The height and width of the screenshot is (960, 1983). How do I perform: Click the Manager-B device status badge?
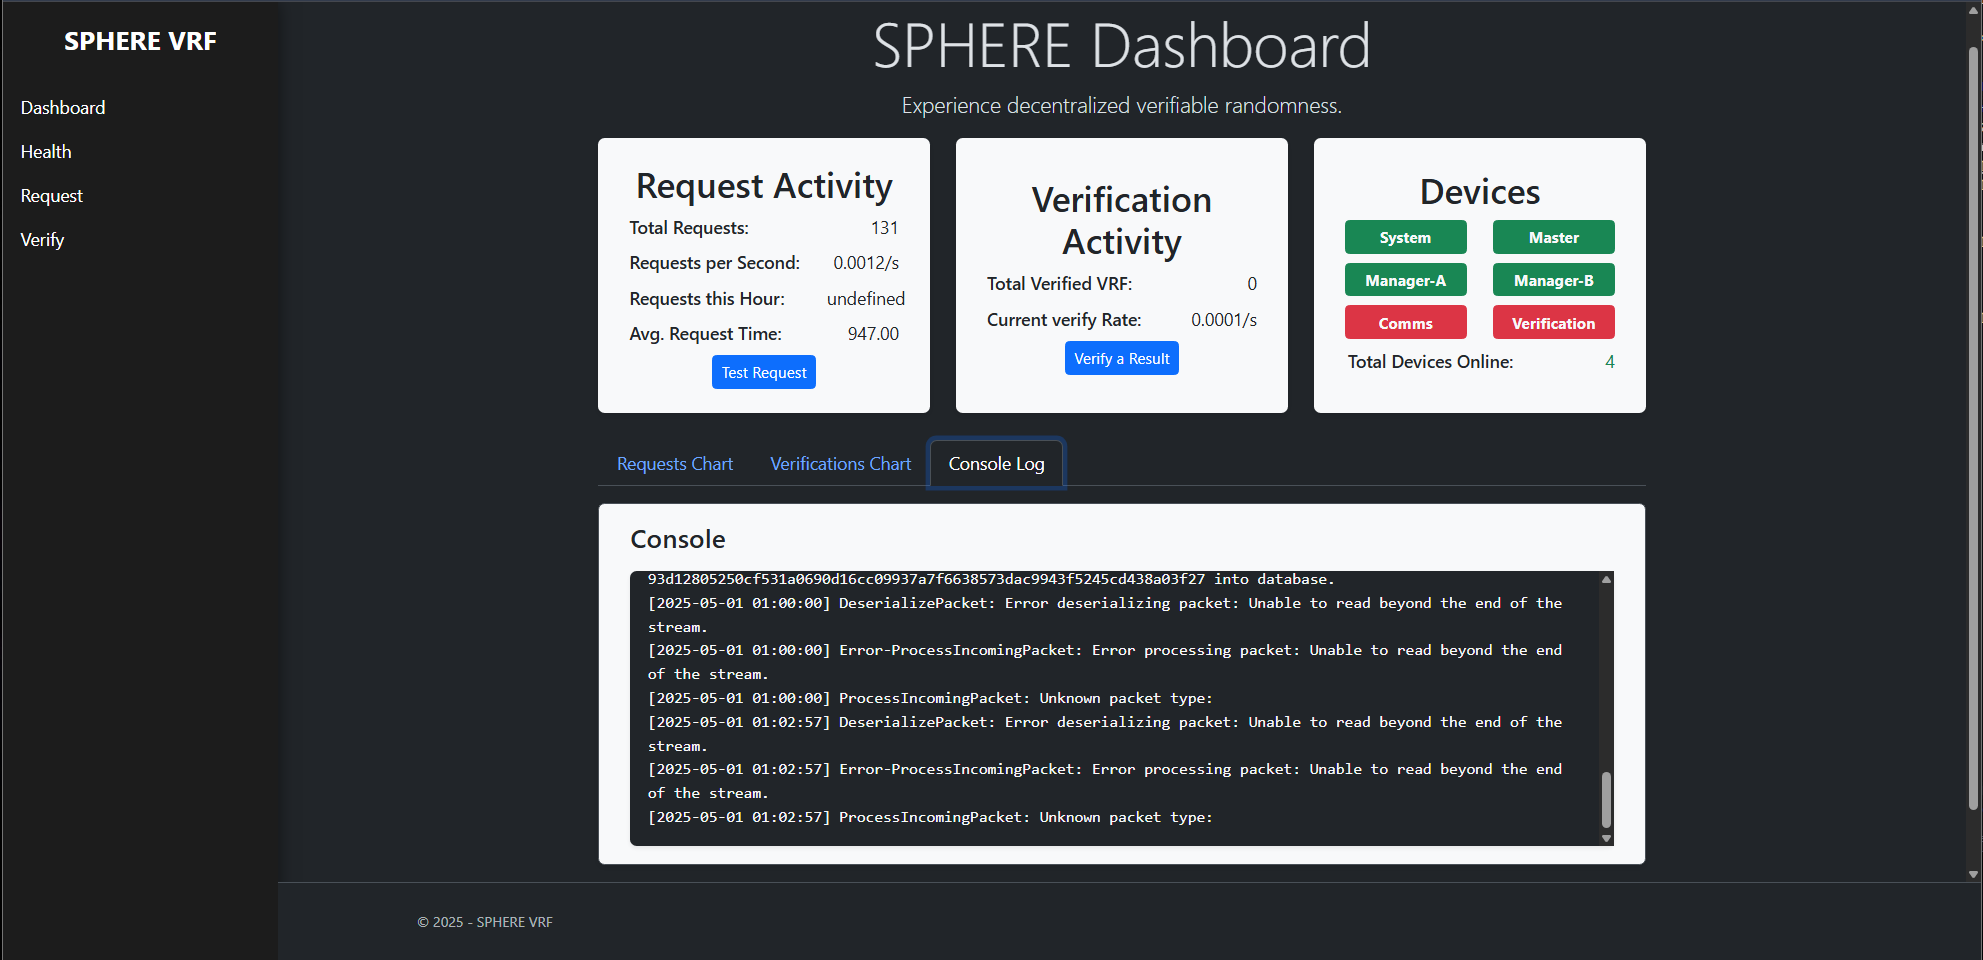click(1553, 280)
